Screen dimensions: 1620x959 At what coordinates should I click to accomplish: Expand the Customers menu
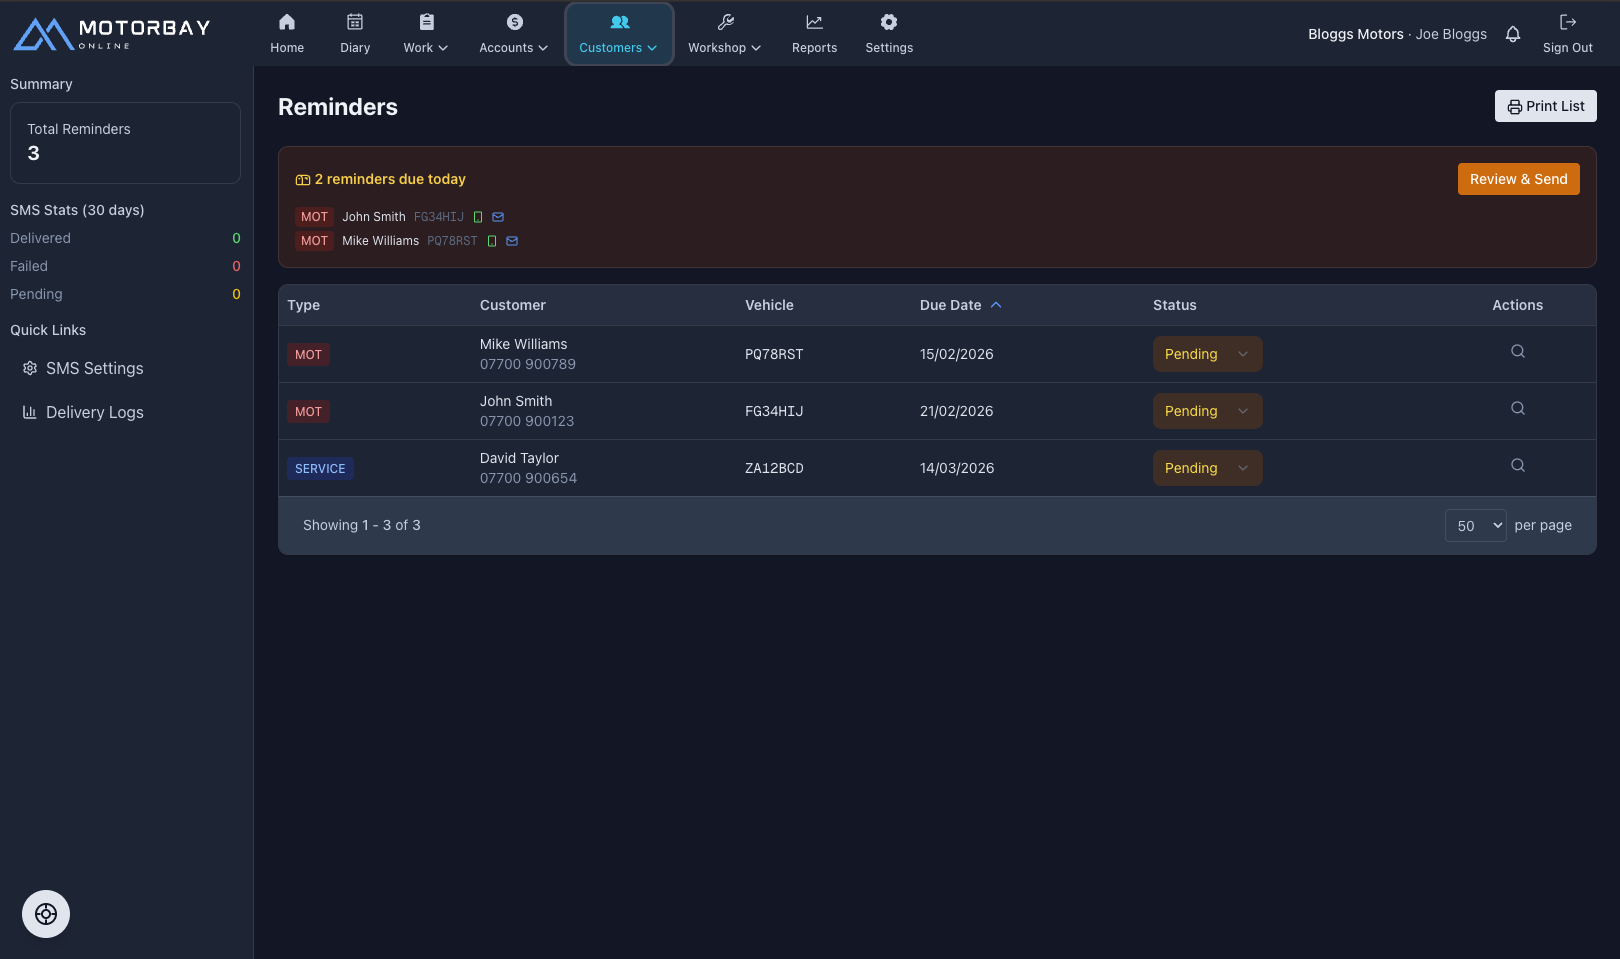[x=619, y=34]
